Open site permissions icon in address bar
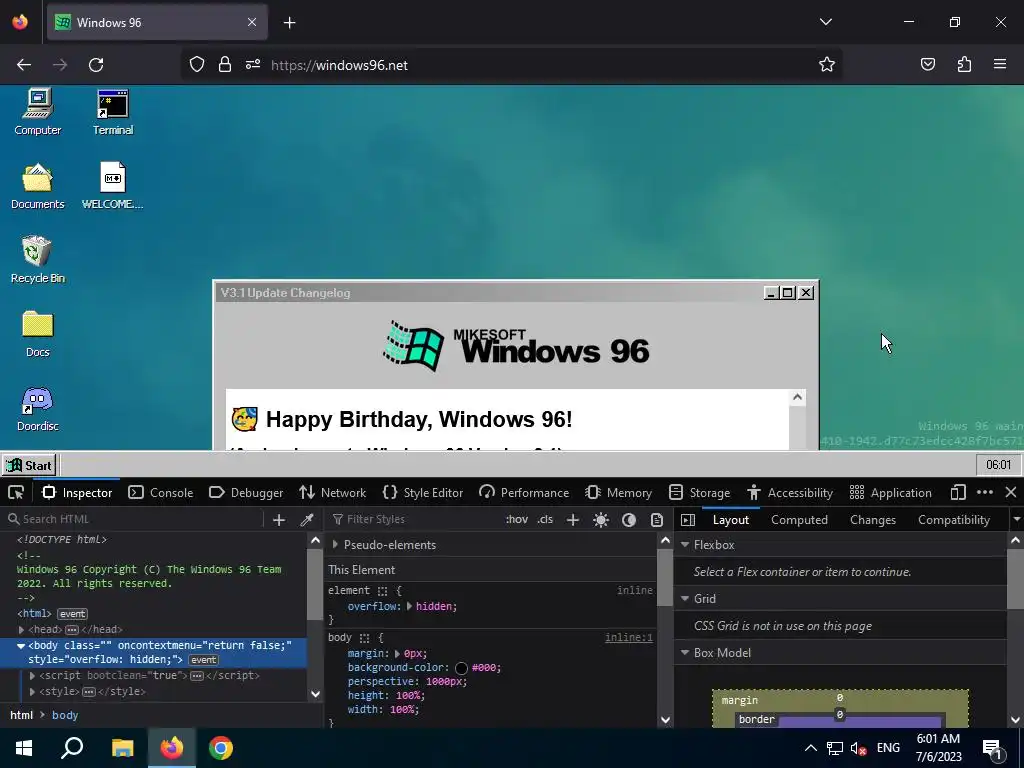Viewport: 1024px width, 768px height. point(253,64)
